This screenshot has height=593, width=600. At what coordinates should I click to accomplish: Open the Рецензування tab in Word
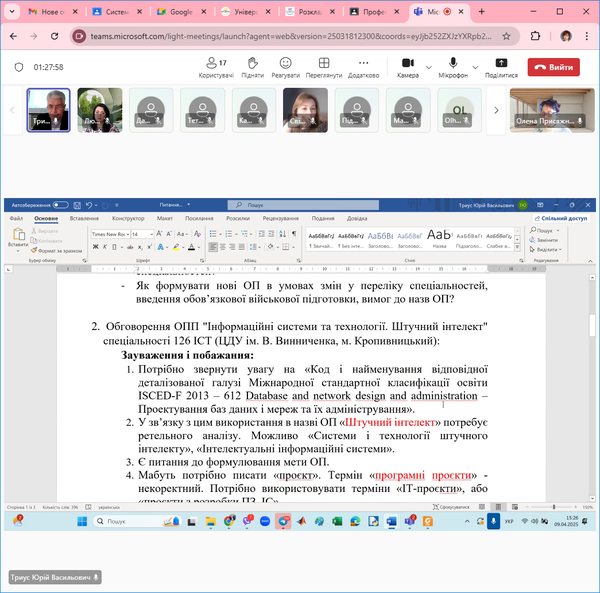point(281,217)
